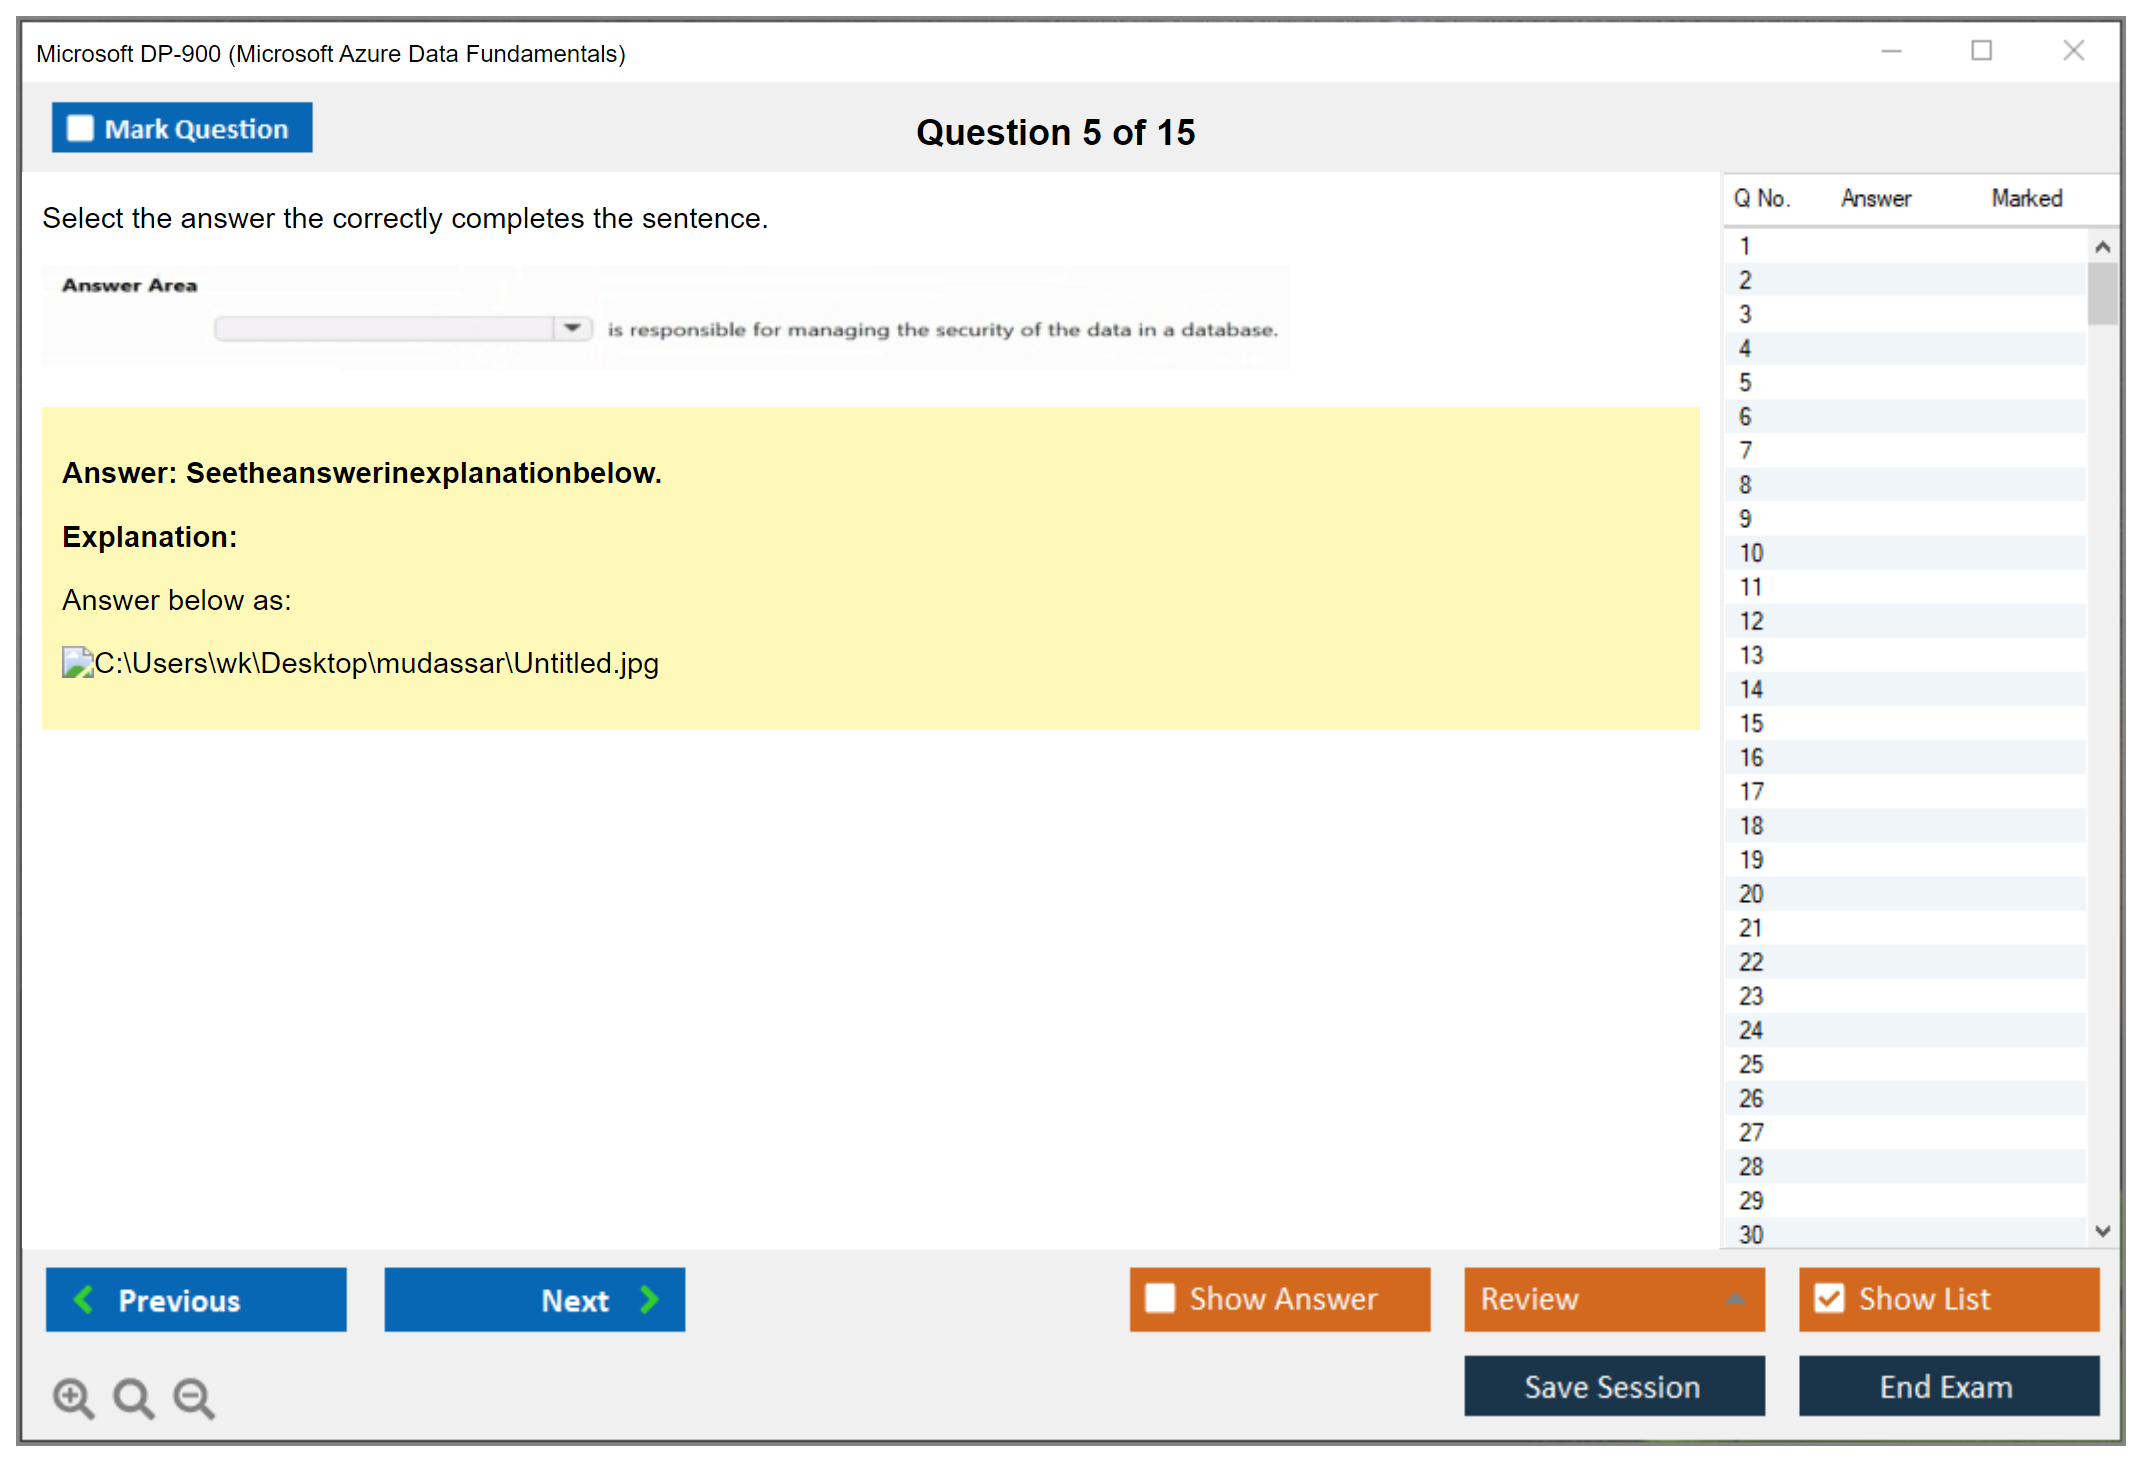Click the broken image icon in explanation
Screen dimensions: 2150x1470
point(77,663)
